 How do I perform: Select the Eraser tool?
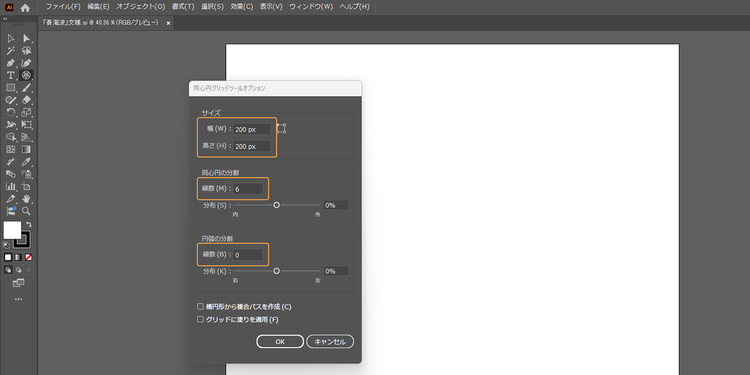(26, 100)
